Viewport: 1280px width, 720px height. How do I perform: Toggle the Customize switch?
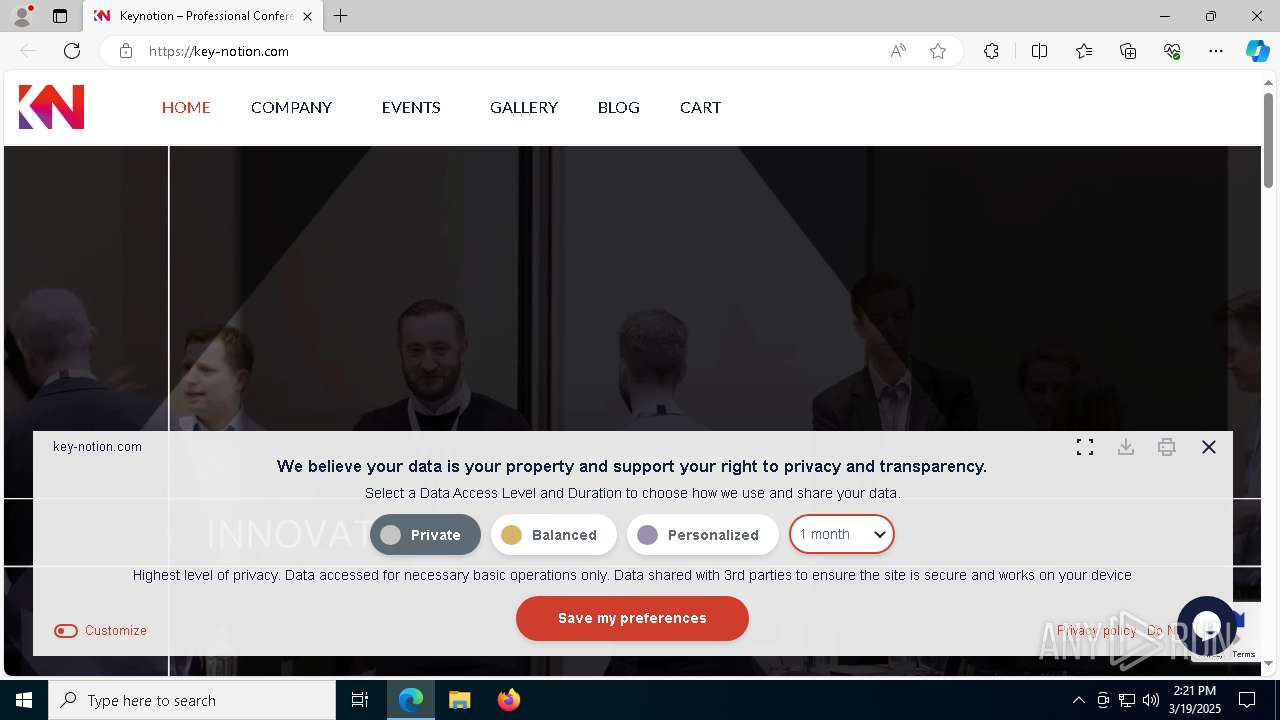pyautogui.click(x=66, y=631)
